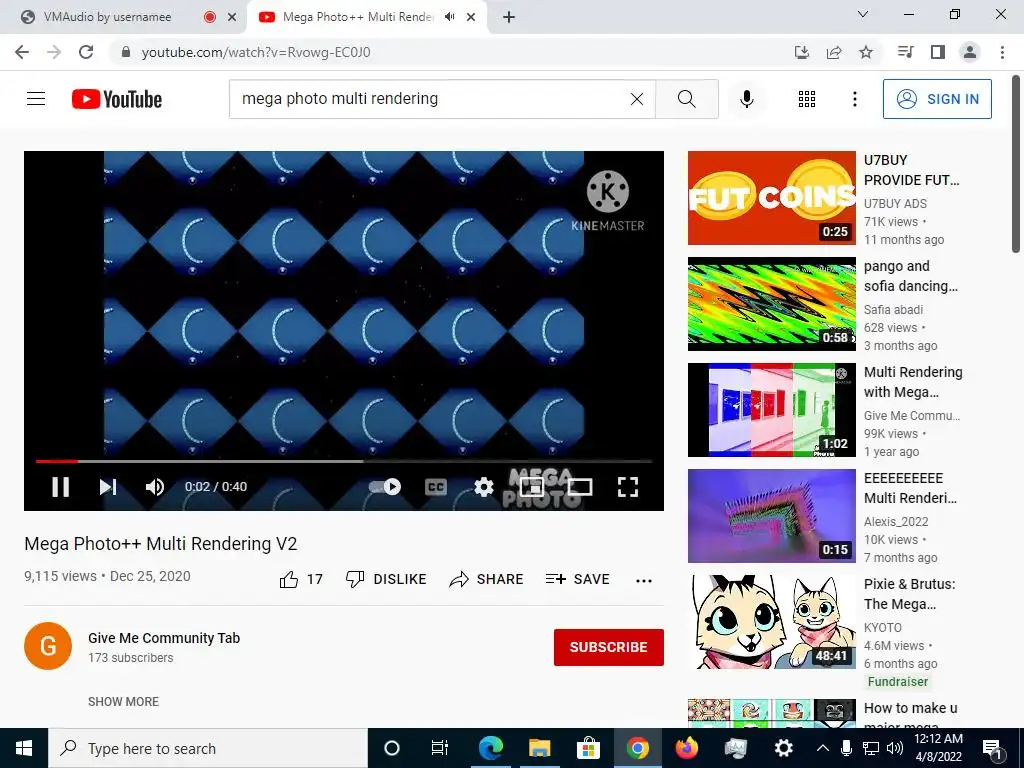1024x768 pixels.
Task: Open Firefox from the taskbar
Action: (686, 748)
